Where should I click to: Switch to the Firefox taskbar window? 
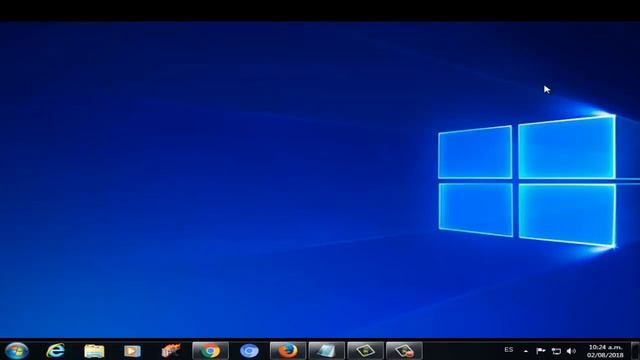click(x=288, y=351)
